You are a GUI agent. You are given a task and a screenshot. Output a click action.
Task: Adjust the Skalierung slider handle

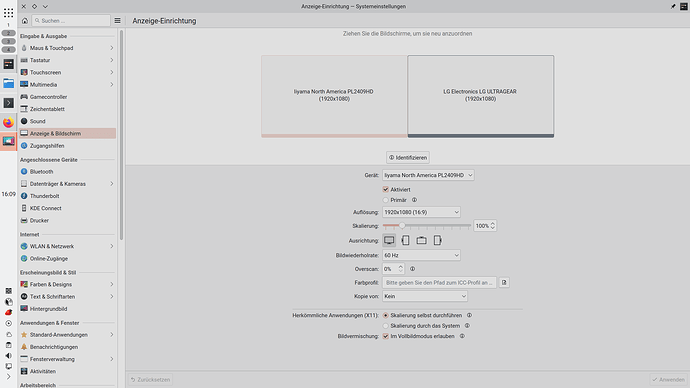[402, 226]
